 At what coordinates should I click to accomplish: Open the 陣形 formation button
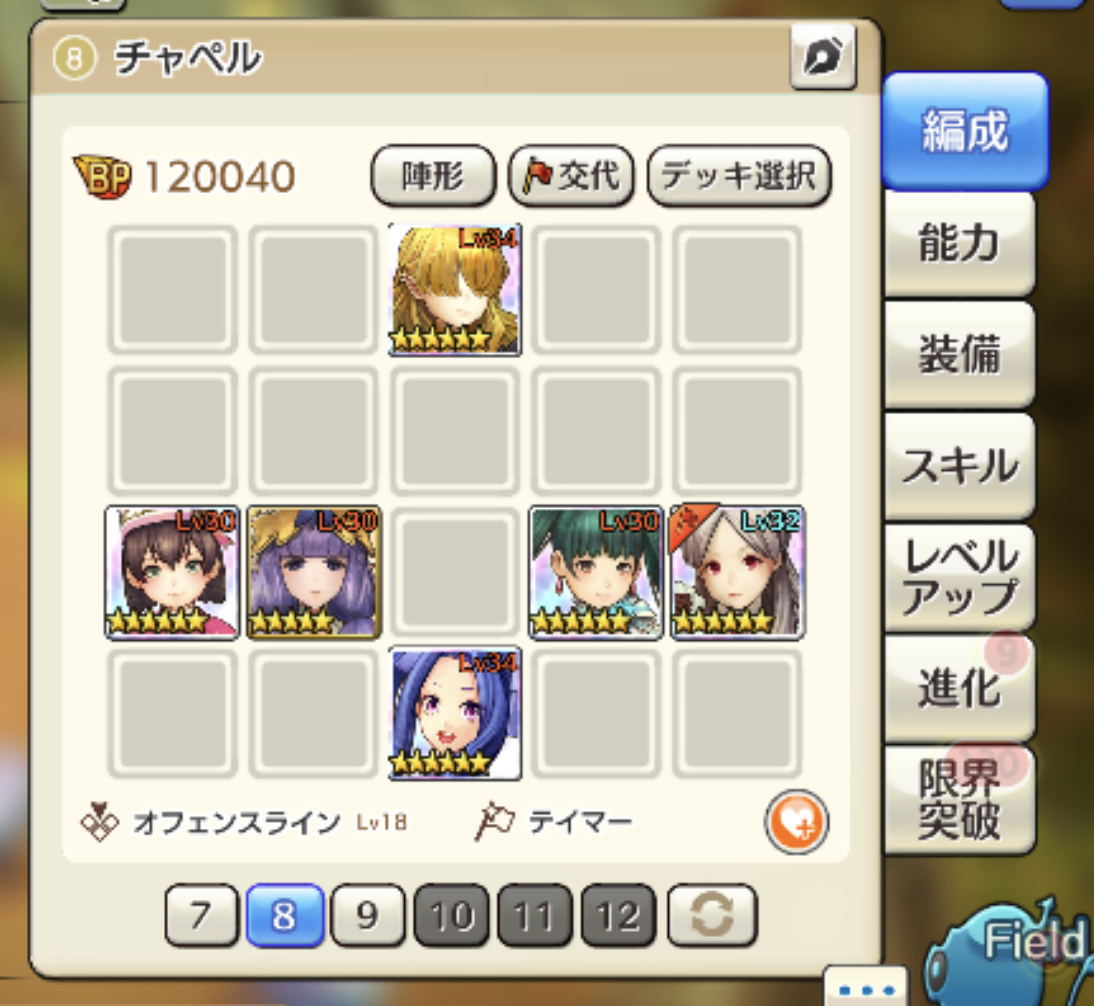click(433, 175)
